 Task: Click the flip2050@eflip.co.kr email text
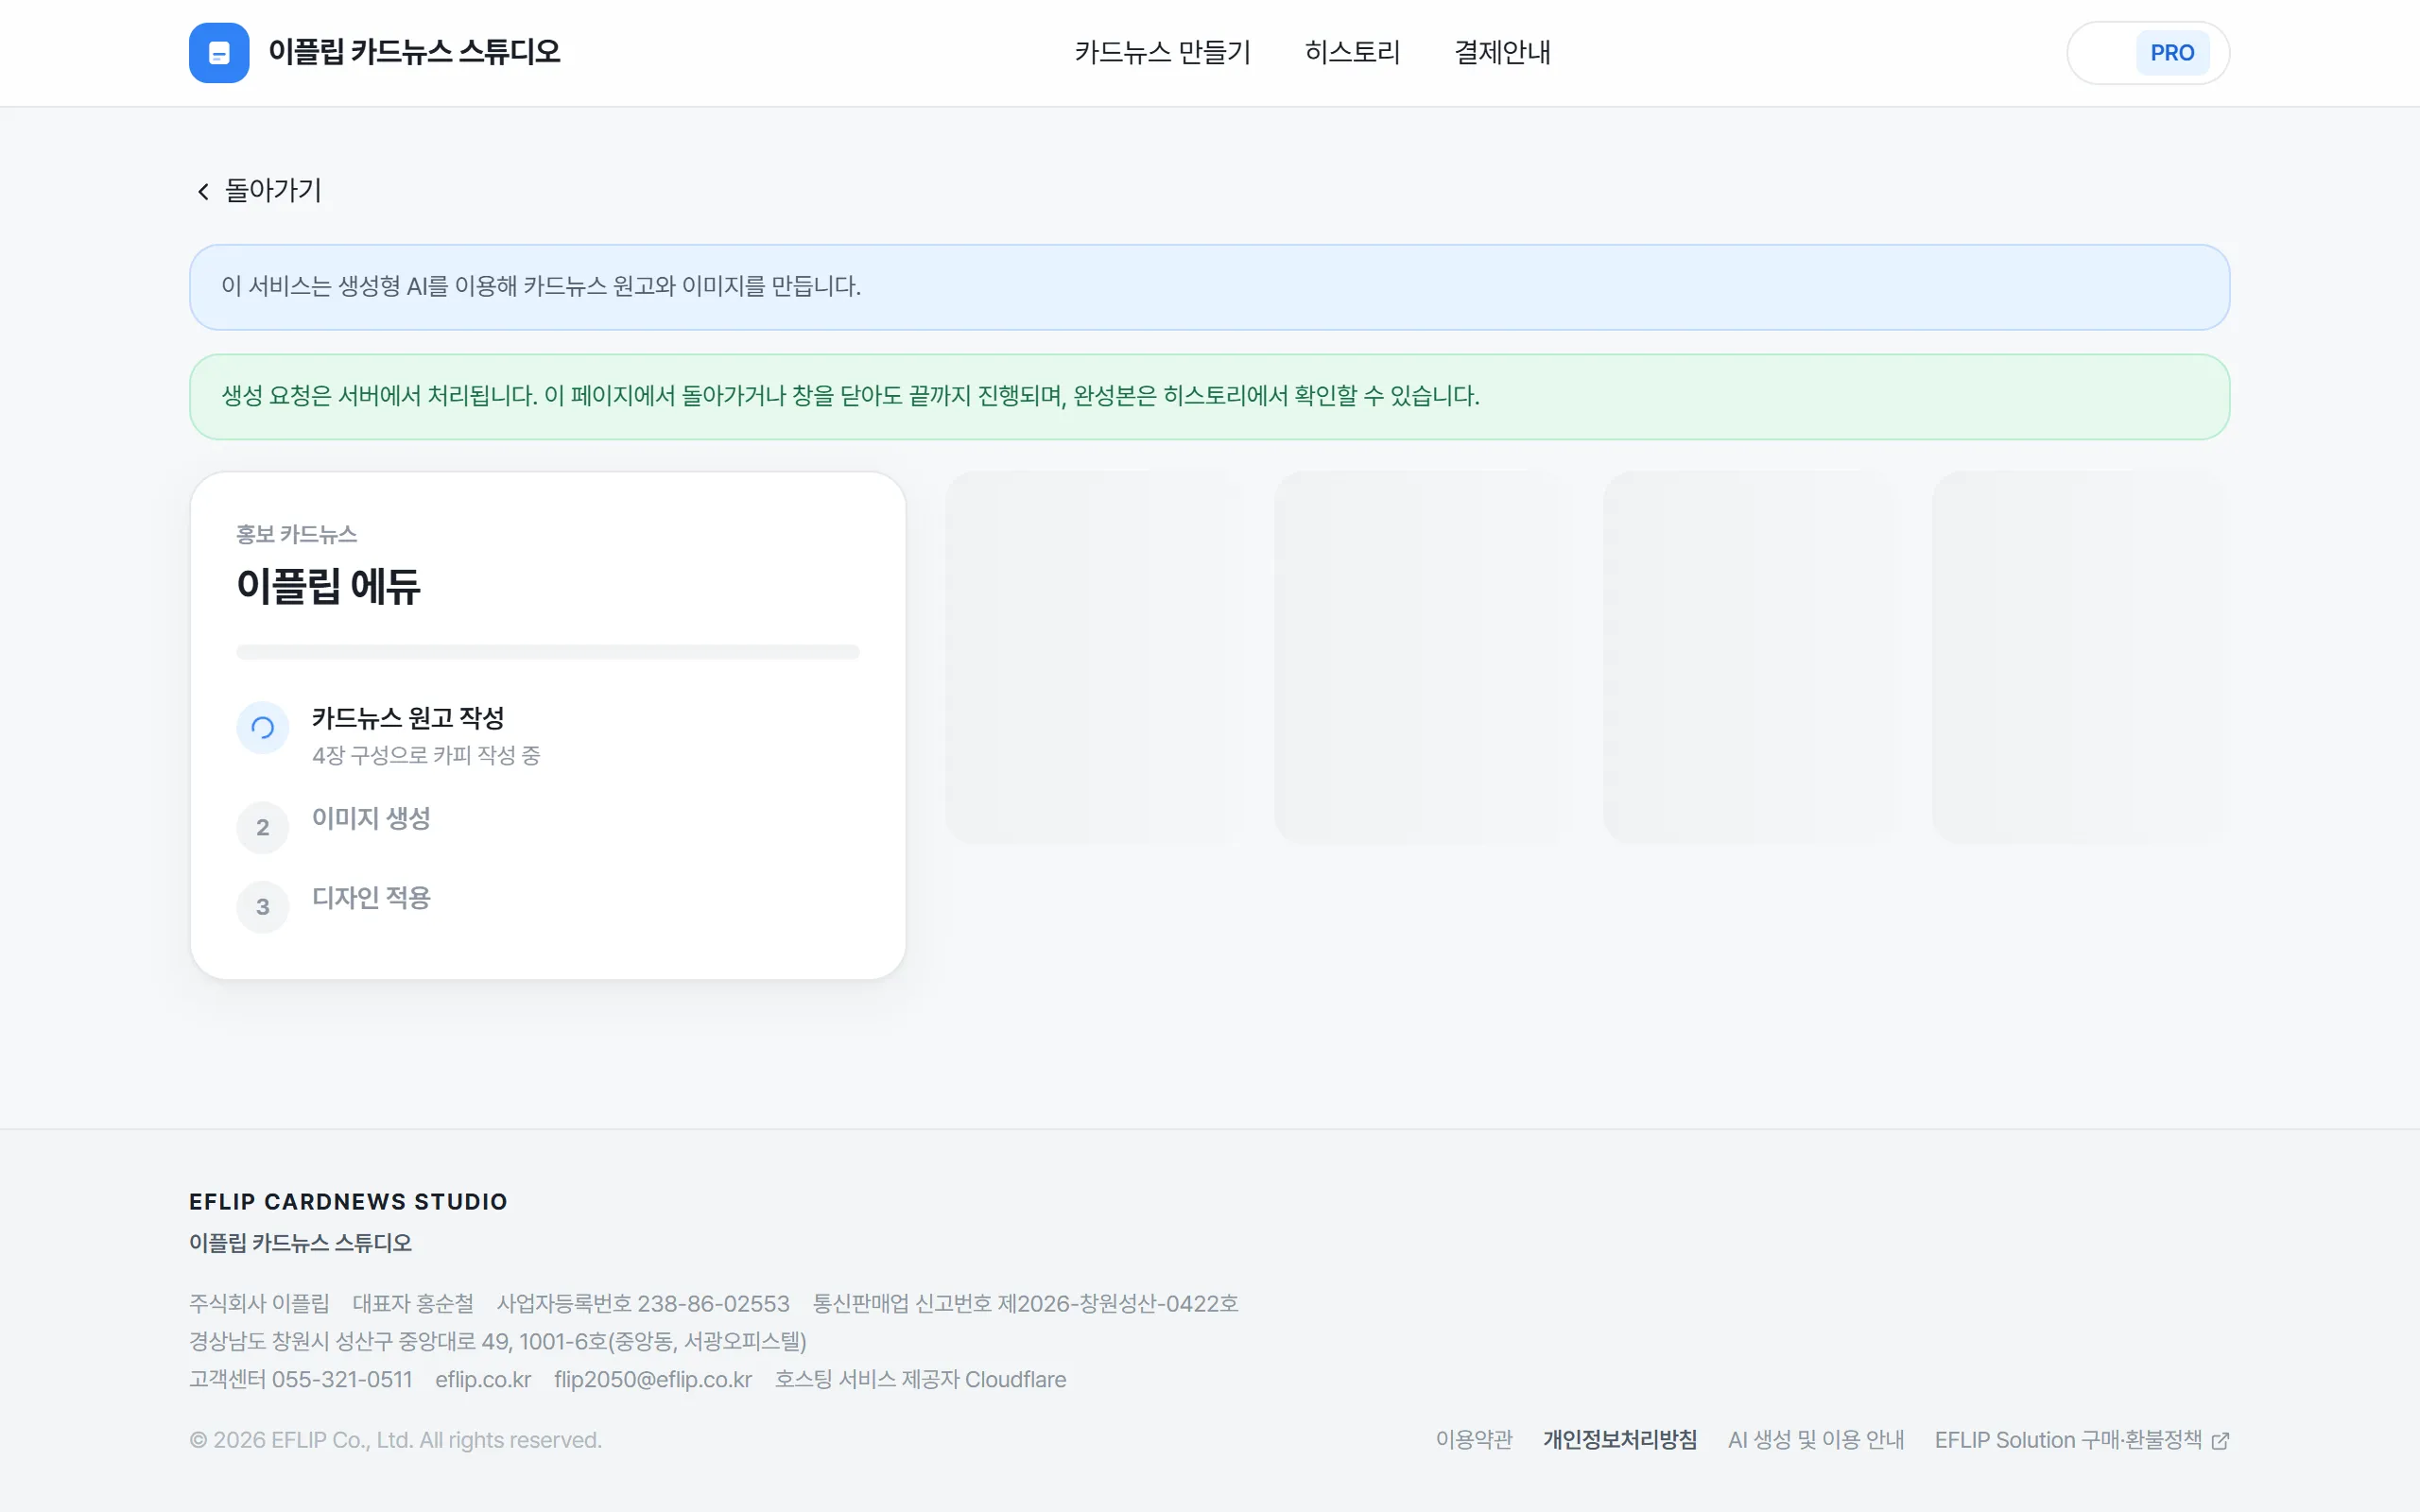[x=653, y=1380]
